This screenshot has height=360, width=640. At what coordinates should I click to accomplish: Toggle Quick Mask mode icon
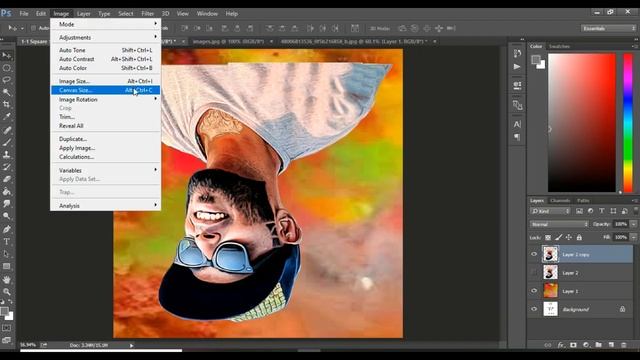click(7, 328)
